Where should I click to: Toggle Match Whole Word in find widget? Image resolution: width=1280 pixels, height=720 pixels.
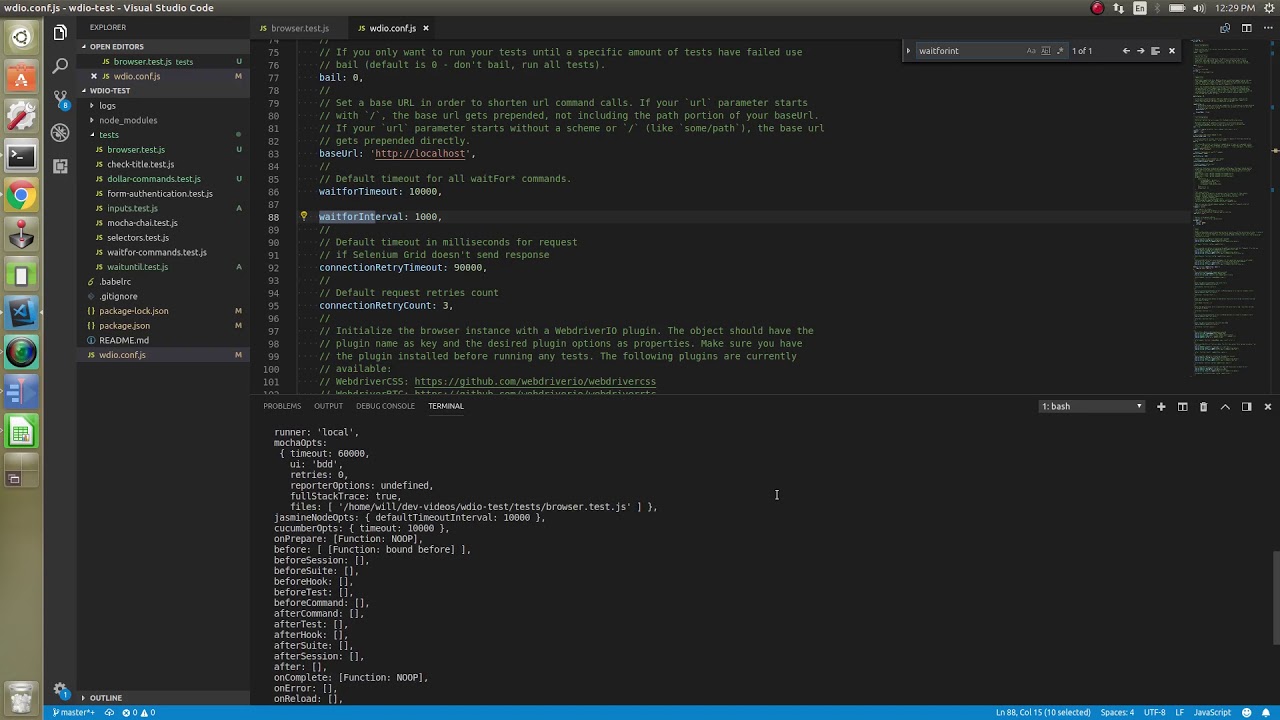[1046, 51]
